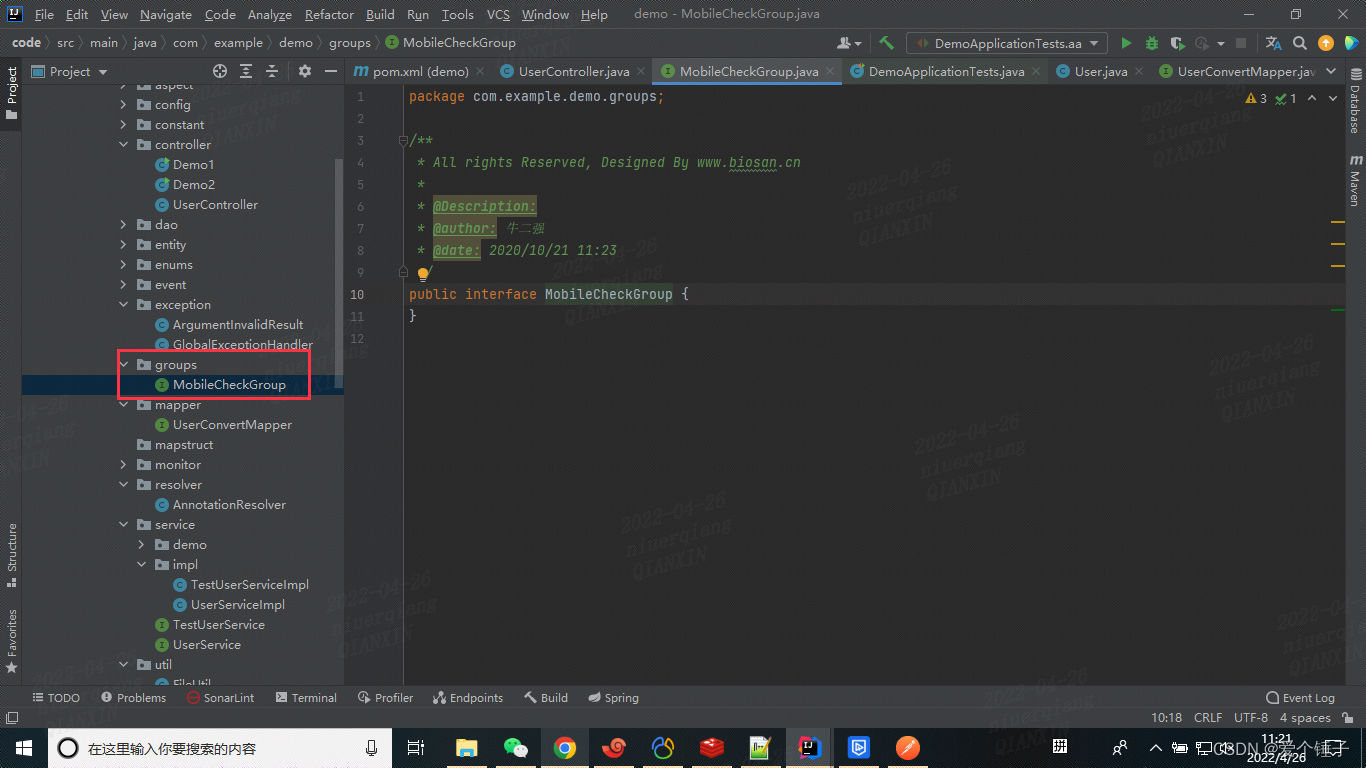1366x768 pixels.
Task: Click Expand All in Project panel
Action: 246,71
